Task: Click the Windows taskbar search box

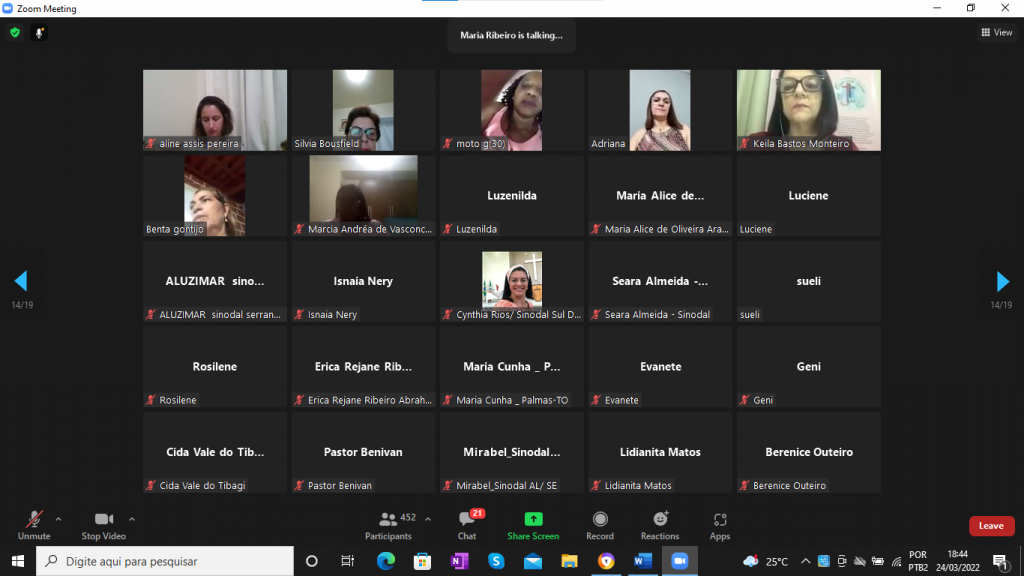Action: click(165, 561)
